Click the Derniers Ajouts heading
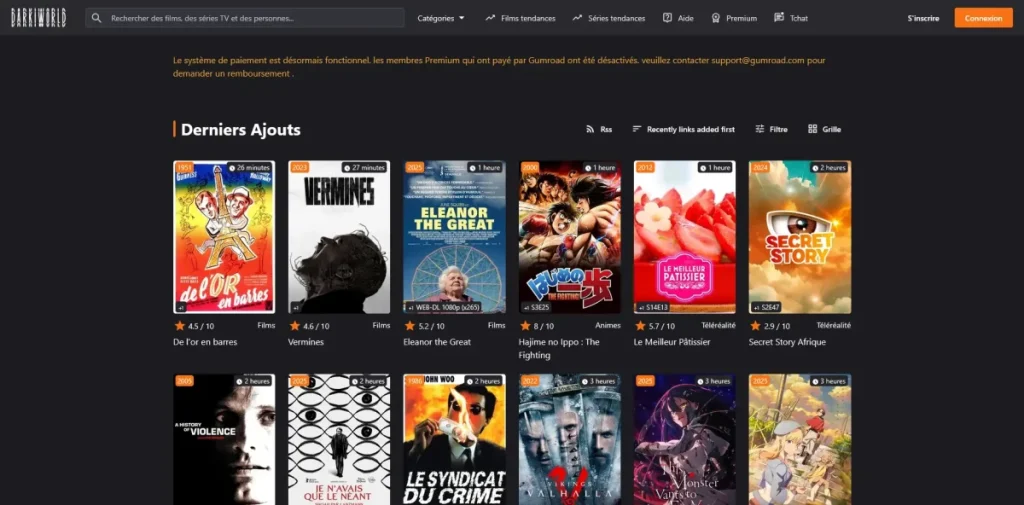This screenshot has width=1024, height=505. tap(240, 129)
